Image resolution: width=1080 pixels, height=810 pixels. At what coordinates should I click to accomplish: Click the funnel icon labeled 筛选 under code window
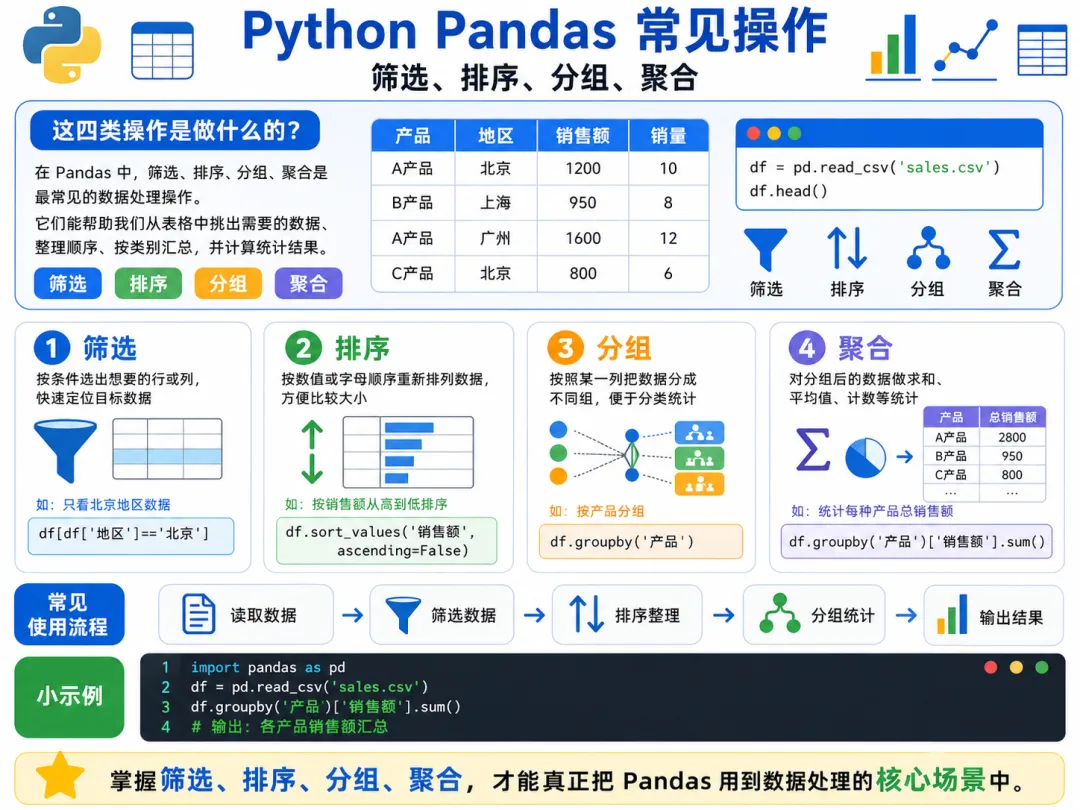tap(765, 249)
